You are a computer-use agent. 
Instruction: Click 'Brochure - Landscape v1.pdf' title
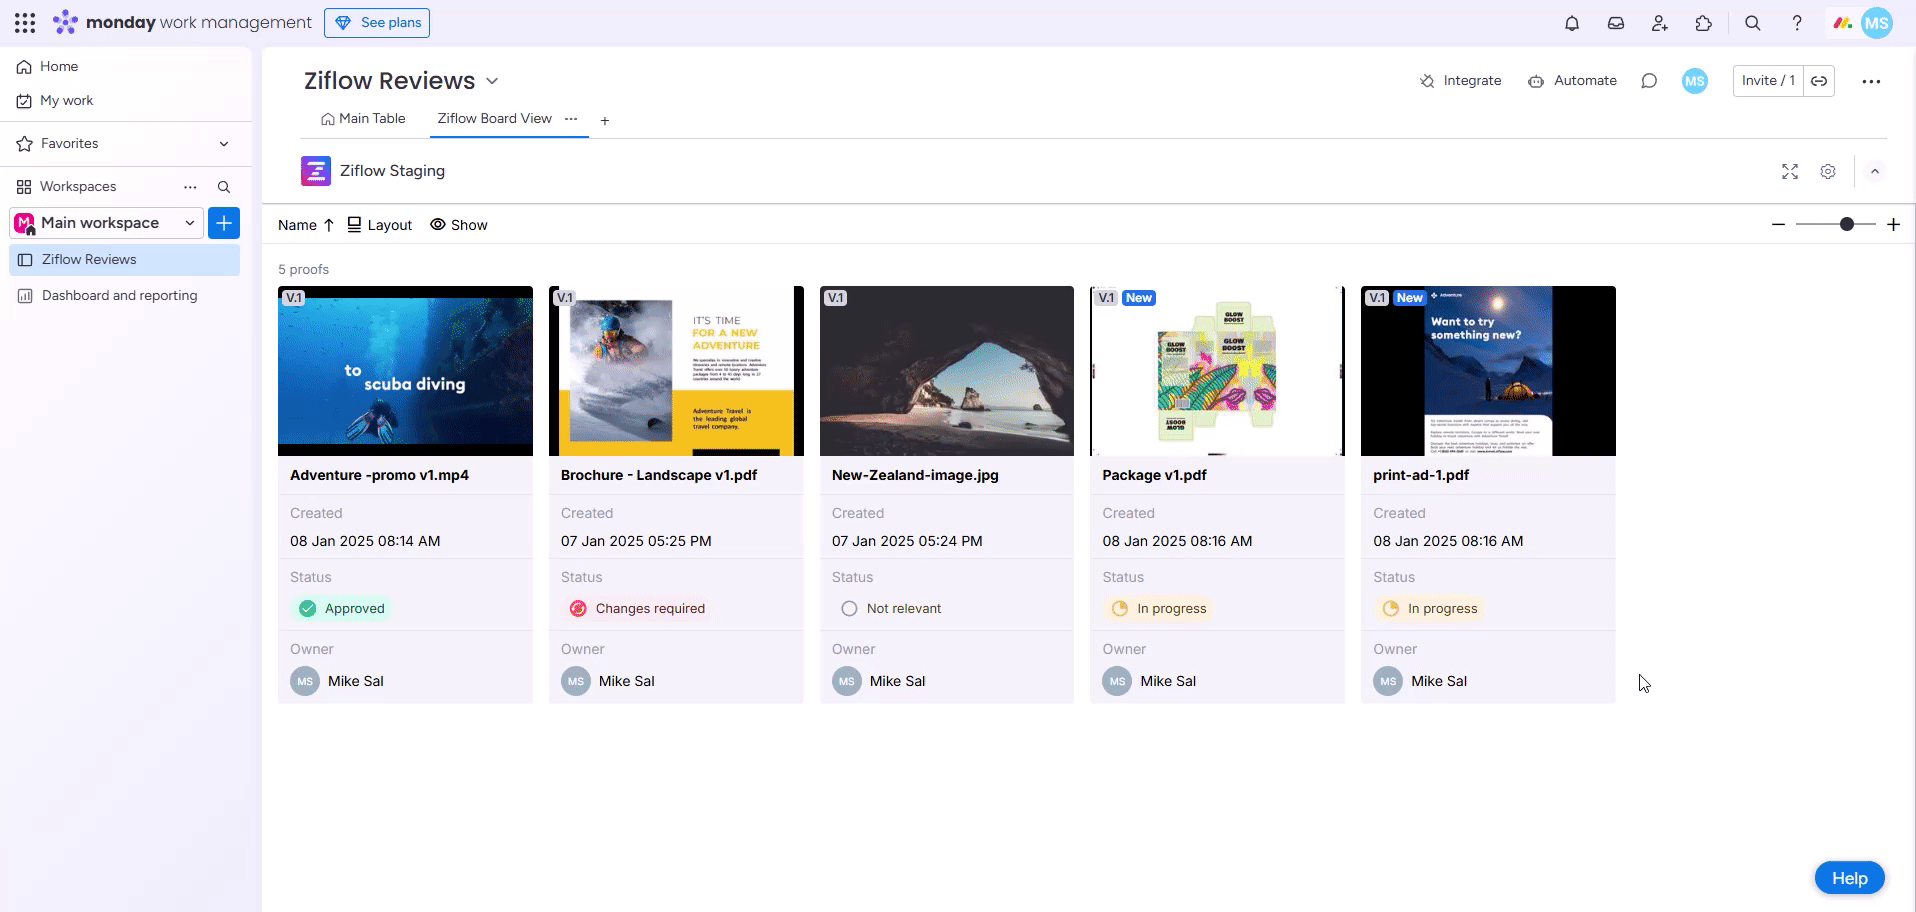(659, 475)
